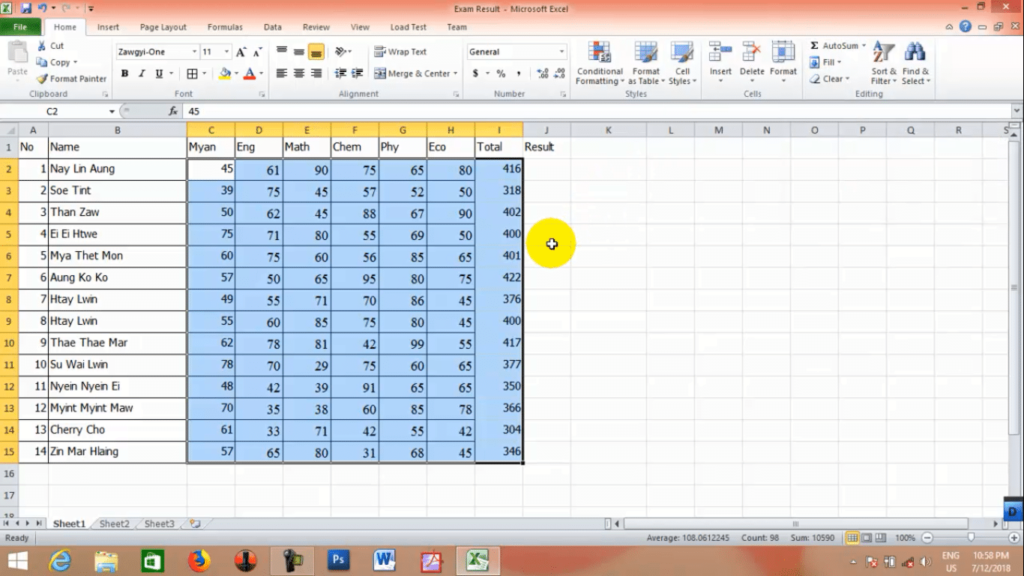Open Sort & Filter menu

884,63
